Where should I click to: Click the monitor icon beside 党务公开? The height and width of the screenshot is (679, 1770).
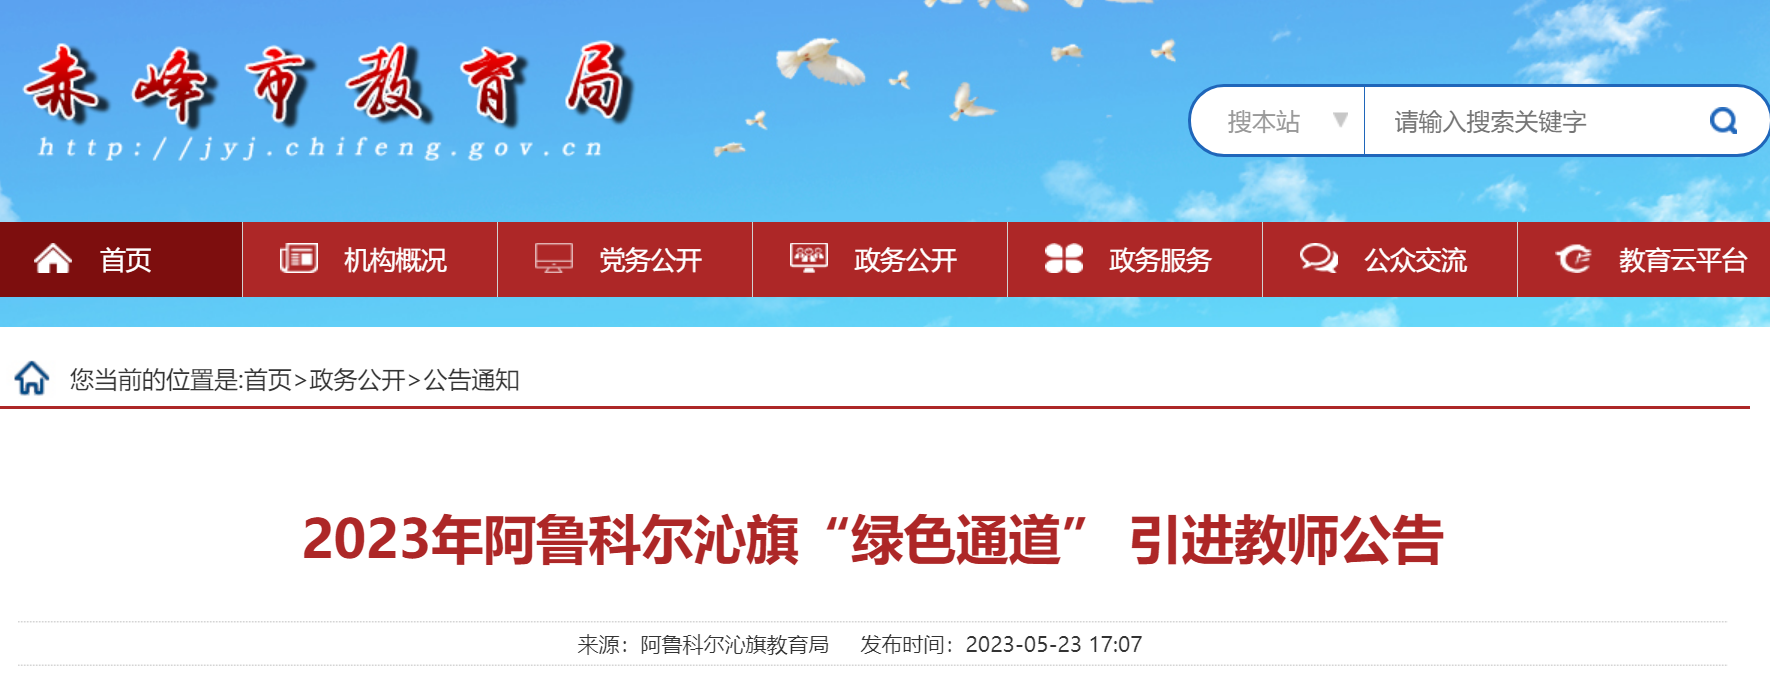553,259
